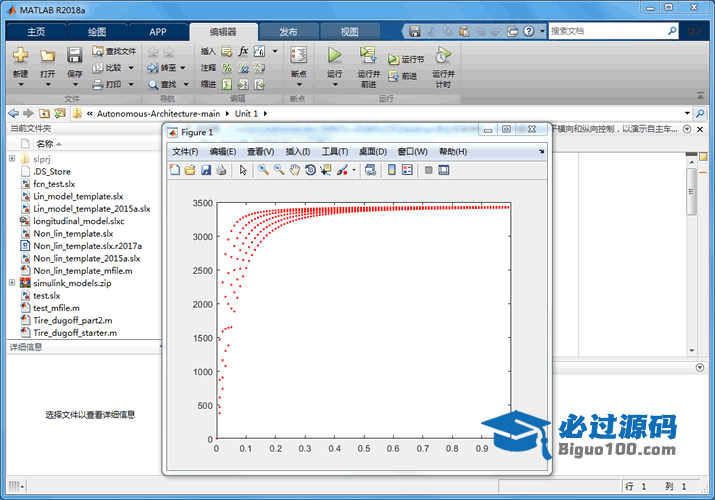The image size is (715, 500).
Task: Switch to the APP tab
Action: point(158,32)
